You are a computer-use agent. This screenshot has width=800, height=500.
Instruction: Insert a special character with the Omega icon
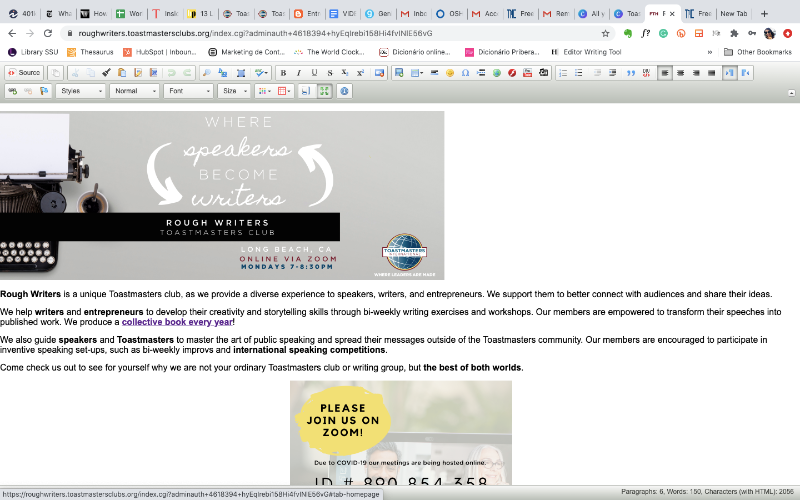point(466,73)
